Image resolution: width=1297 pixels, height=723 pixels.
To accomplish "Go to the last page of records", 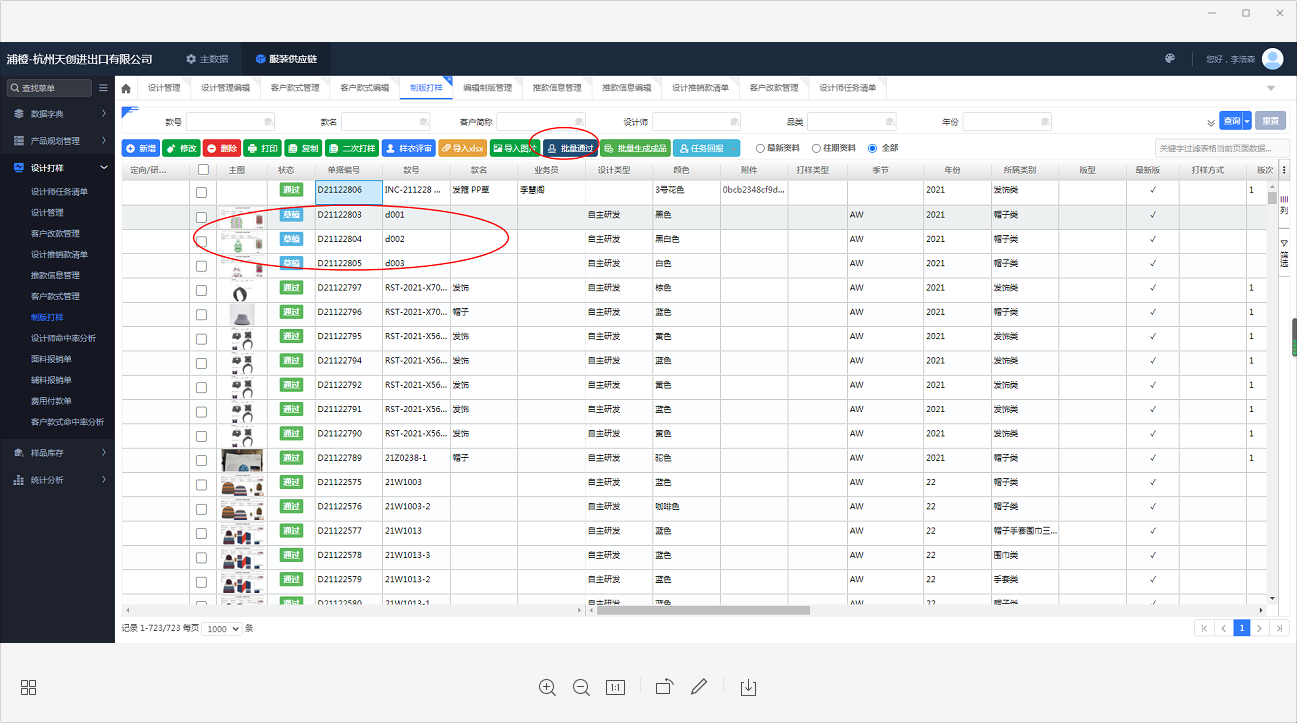I will pyautogui.click(x=1279, y=628).
